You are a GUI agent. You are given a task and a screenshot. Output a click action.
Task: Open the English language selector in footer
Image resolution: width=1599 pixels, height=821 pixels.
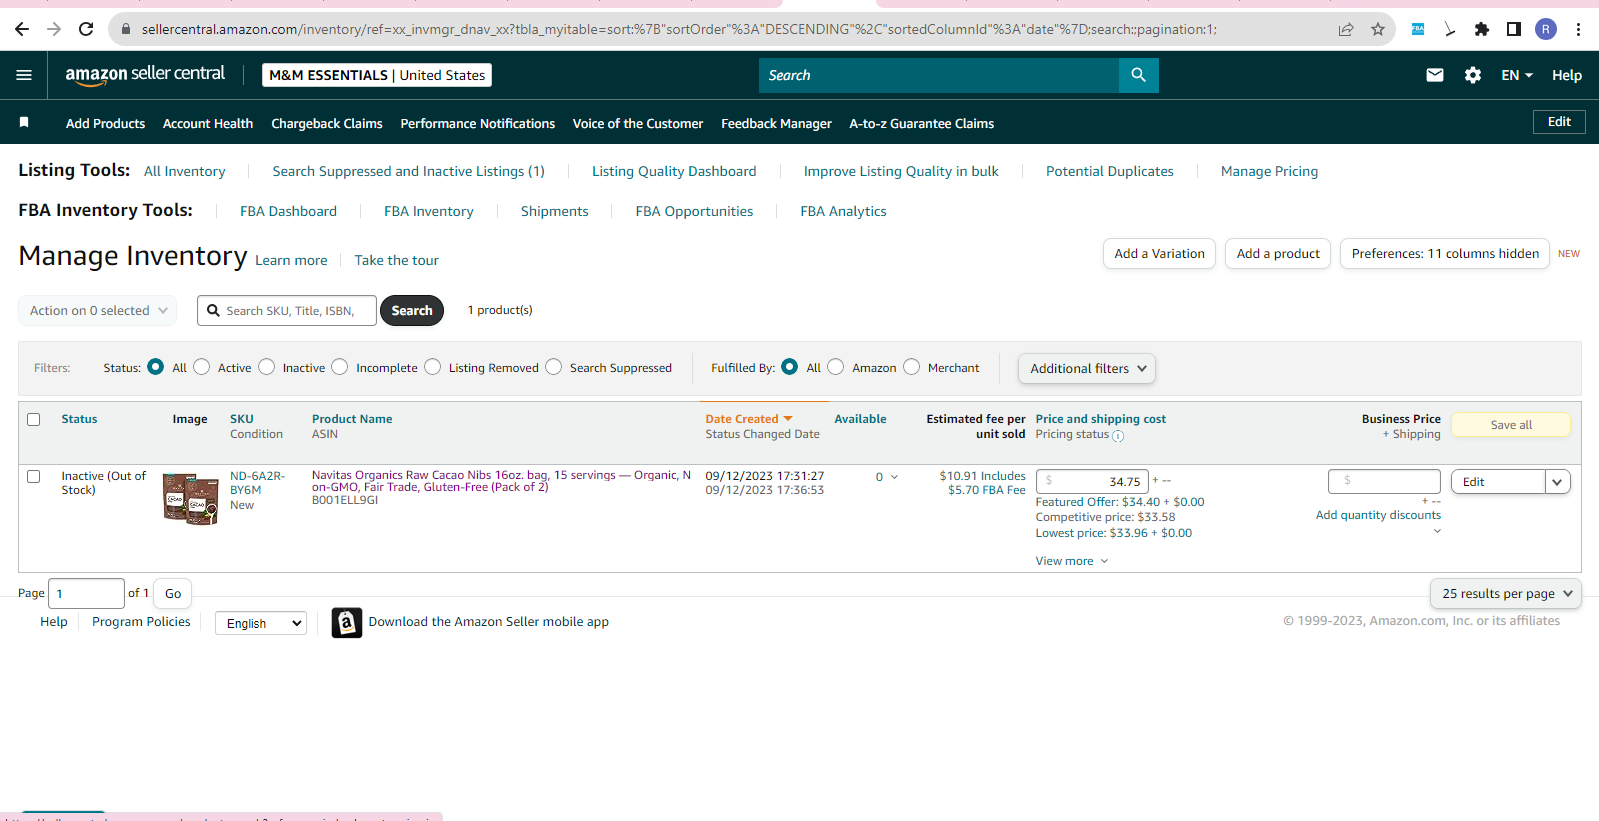(x=261, y=623)
